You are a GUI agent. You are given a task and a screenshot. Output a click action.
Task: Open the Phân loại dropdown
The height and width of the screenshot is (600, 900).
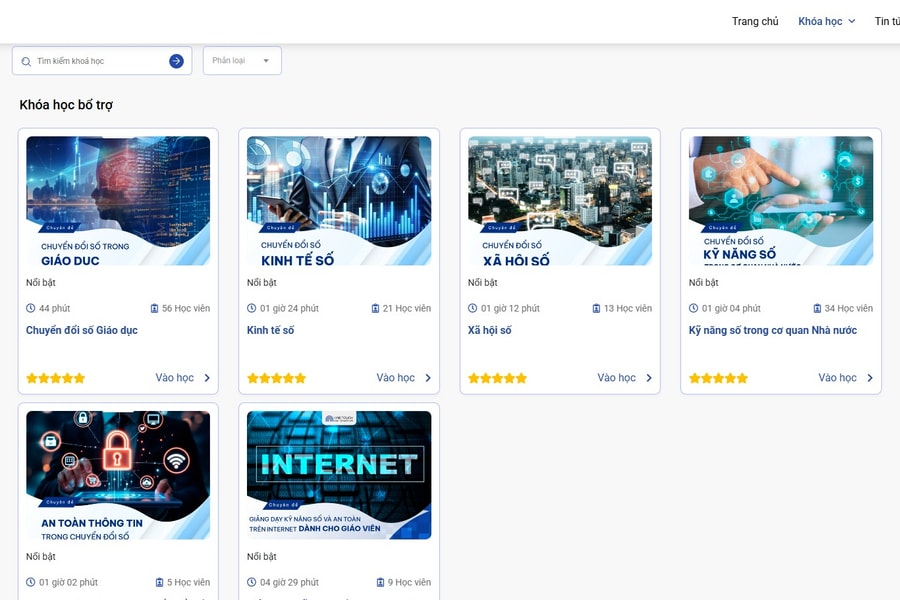click(241, 61)
